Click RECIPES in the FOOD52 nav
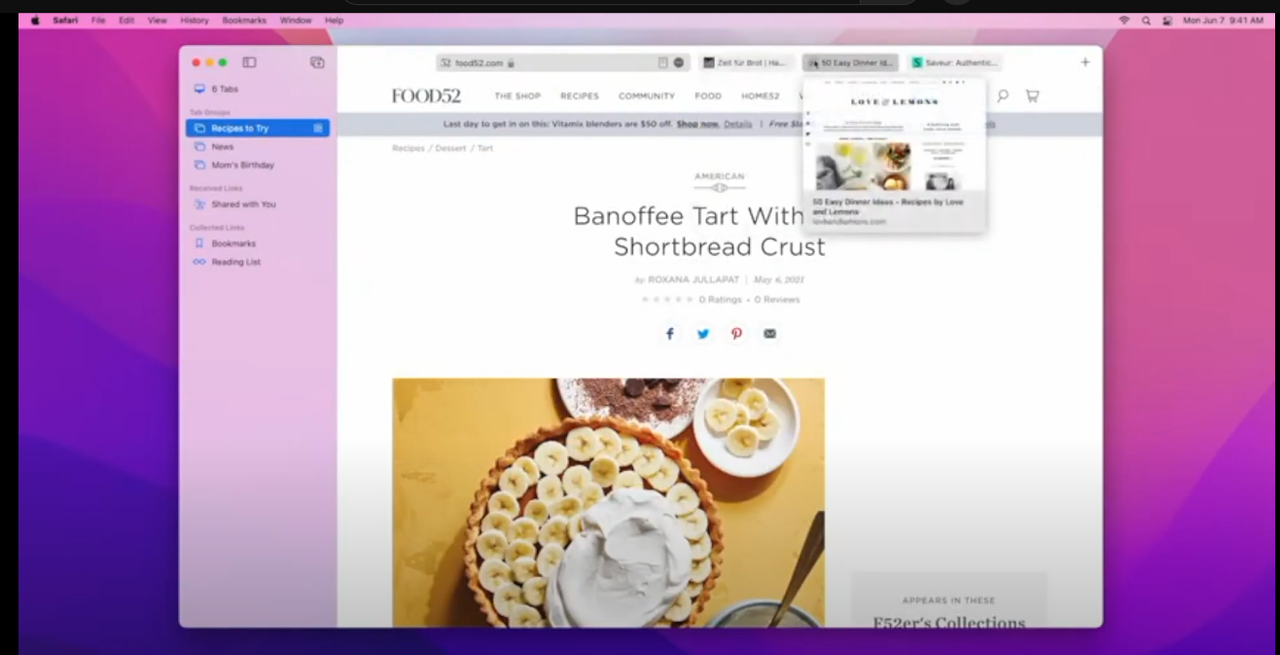Screen dimensions: 1280x655 point(579,96)
